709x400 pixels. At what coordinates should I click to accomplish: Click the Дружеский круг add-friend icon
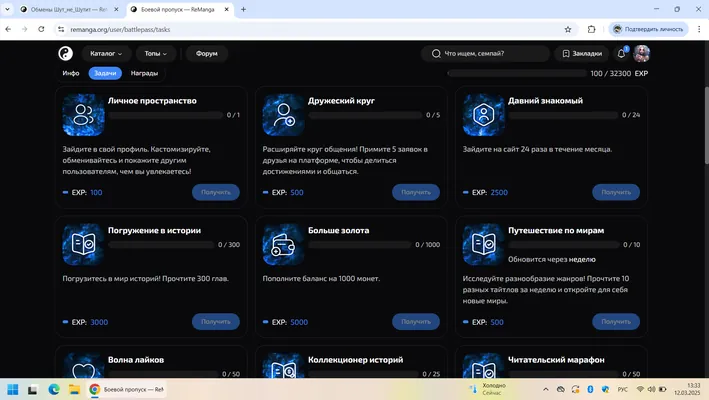click(284, 115)
